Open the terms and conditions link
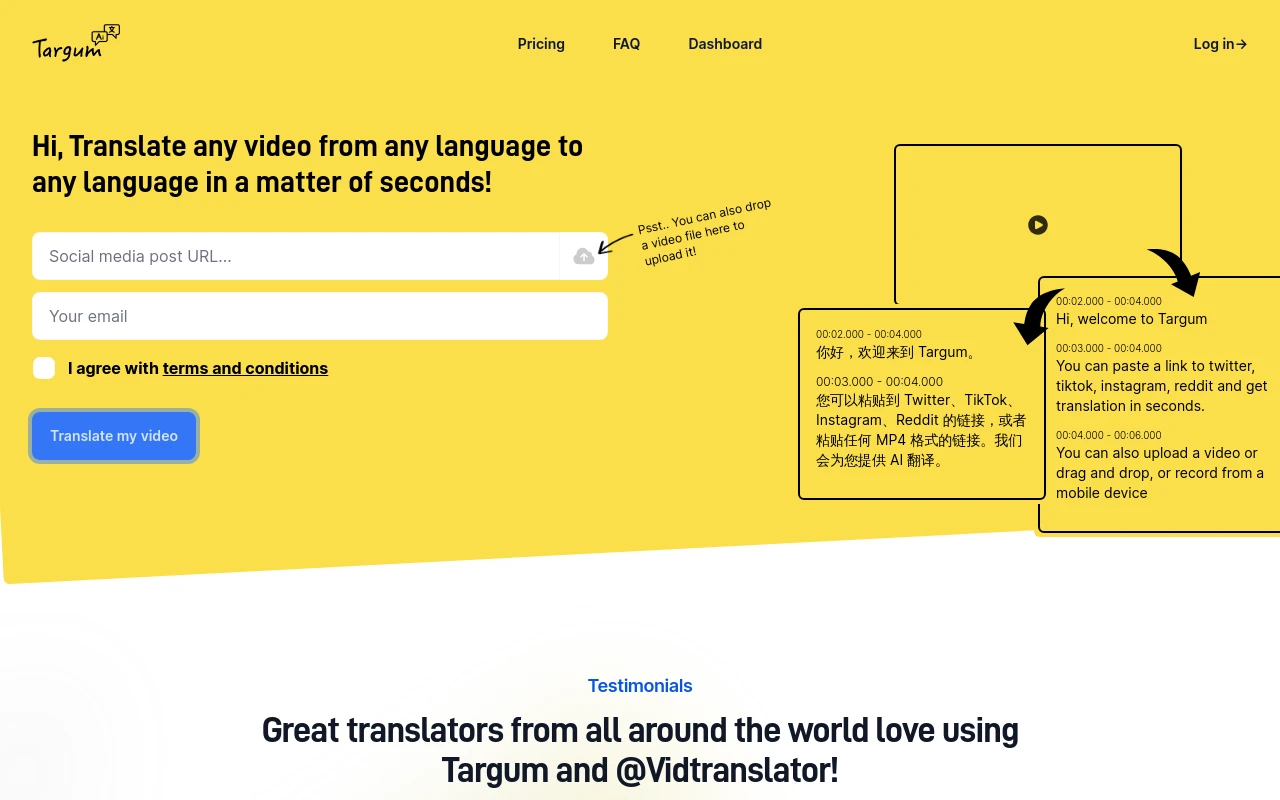This screenshot has width=1280, height=800. 245,368
